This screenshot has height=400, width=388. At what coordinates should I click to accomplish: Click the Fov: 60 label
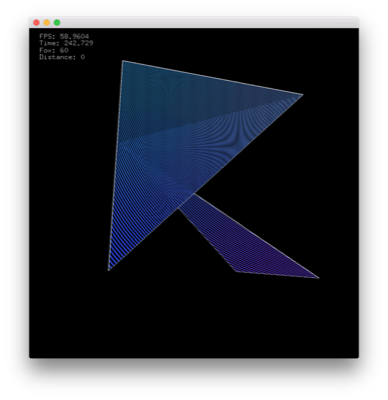coord(54,50)
